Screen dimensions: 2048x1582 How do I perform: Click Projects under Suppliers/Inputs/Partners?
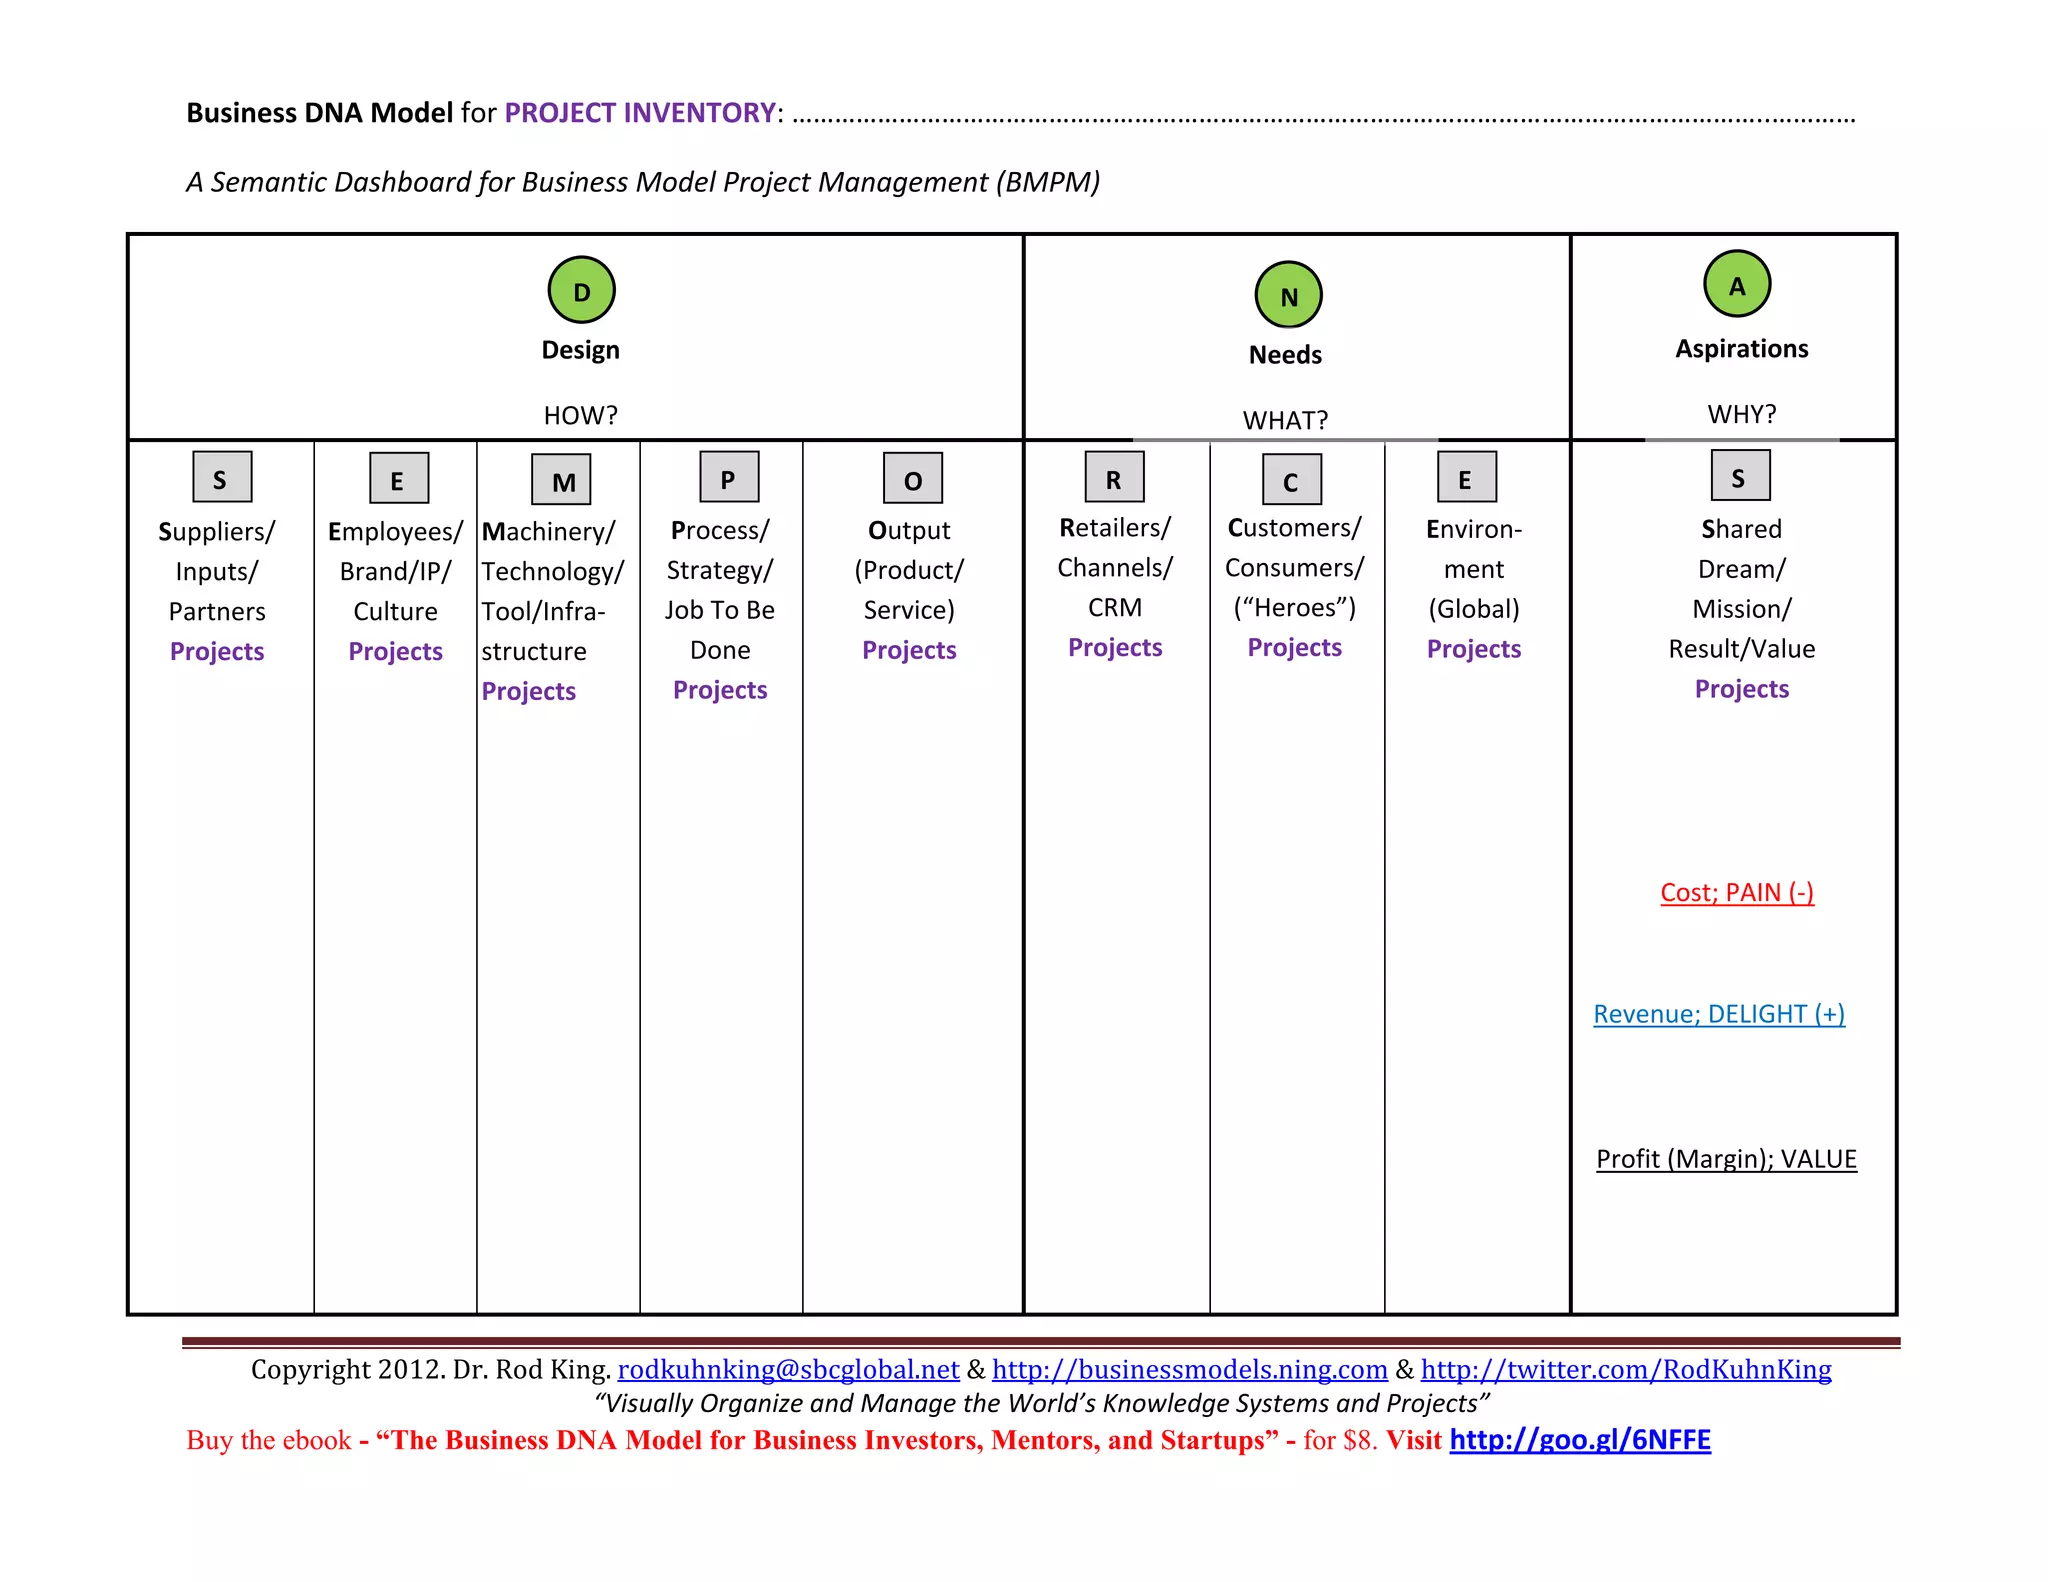point(217,652)
